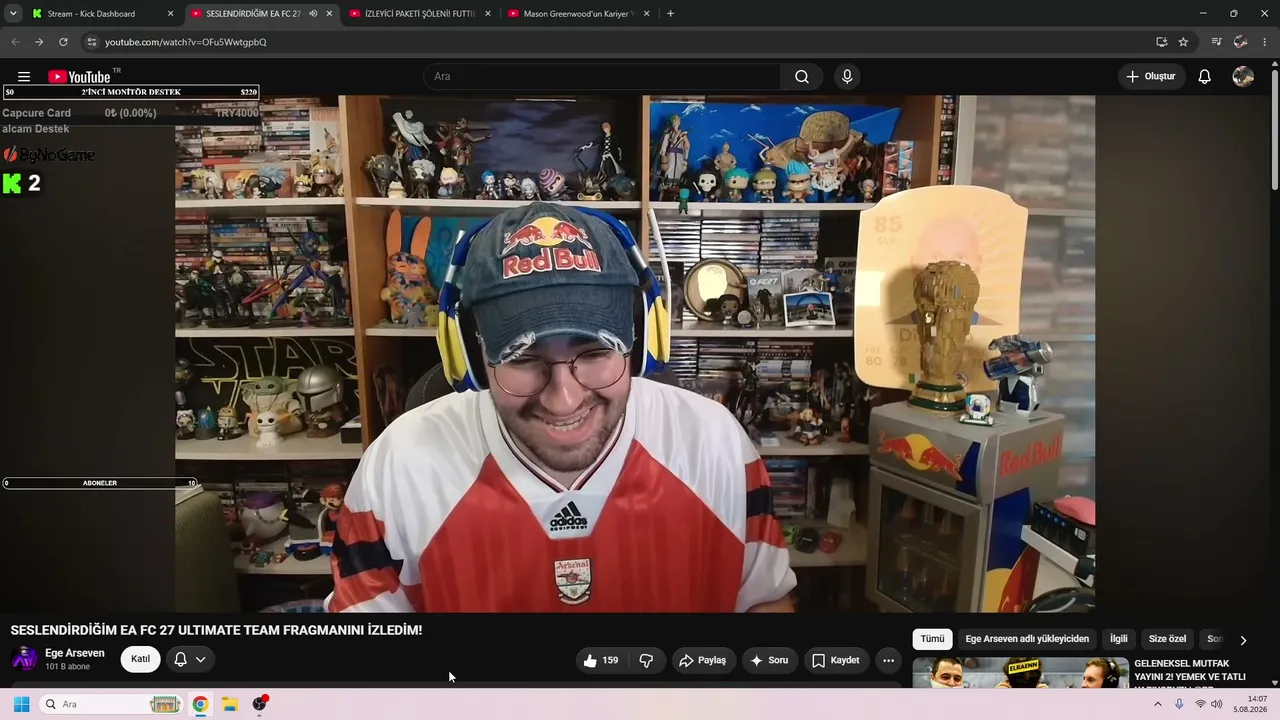
Task: Filter by Ege Arseven adlı yükleyiciden chip
Action: [1027, 639]
